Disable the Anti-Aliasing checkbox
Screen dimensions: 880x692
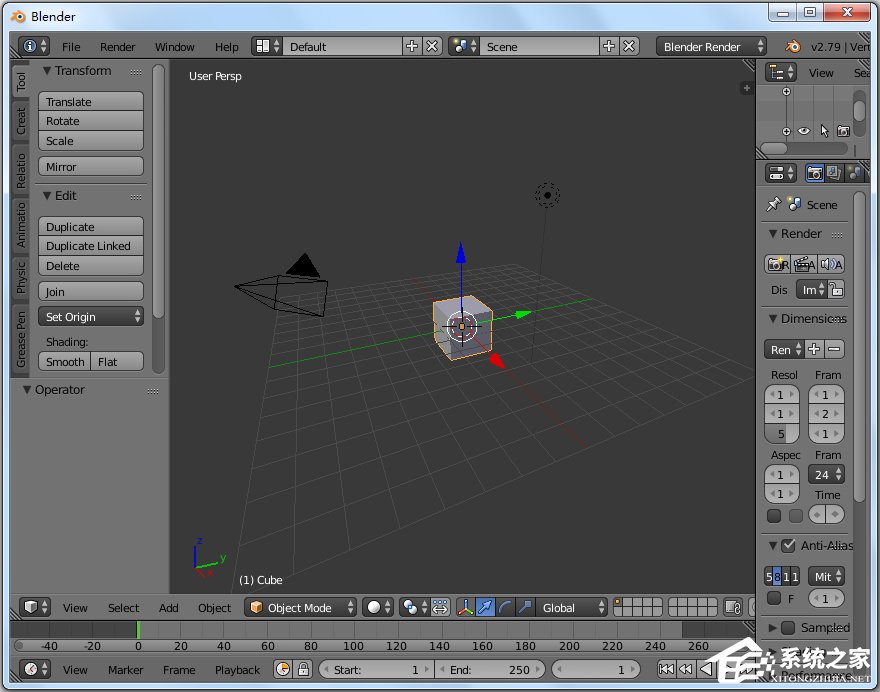pos(788,545)
